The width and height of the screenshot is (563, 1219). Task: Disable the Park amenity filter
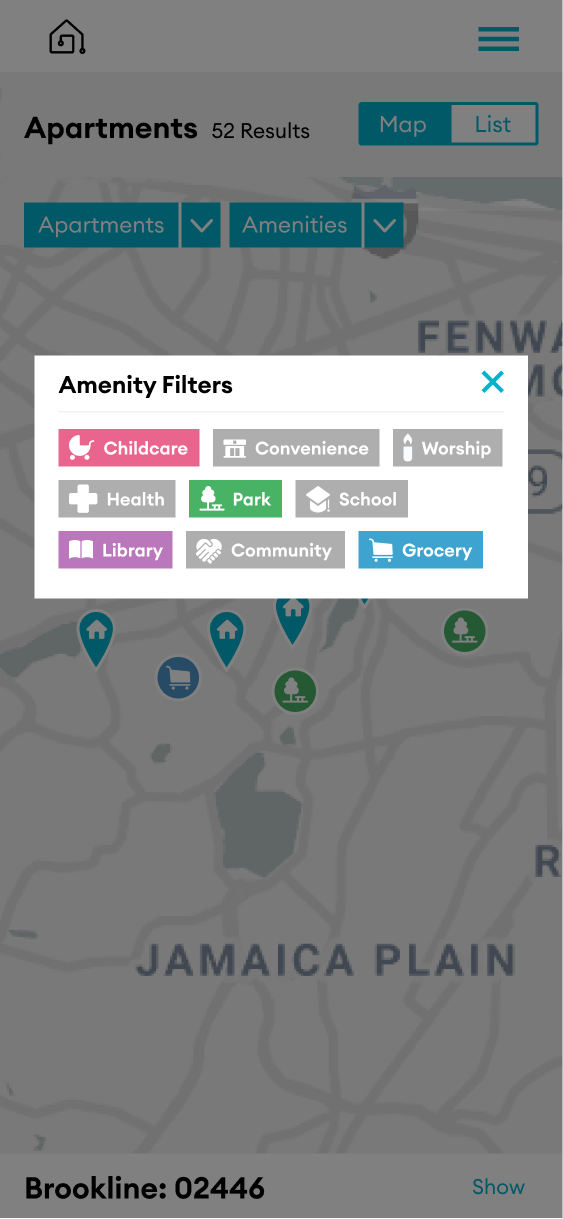pos(236,499)
